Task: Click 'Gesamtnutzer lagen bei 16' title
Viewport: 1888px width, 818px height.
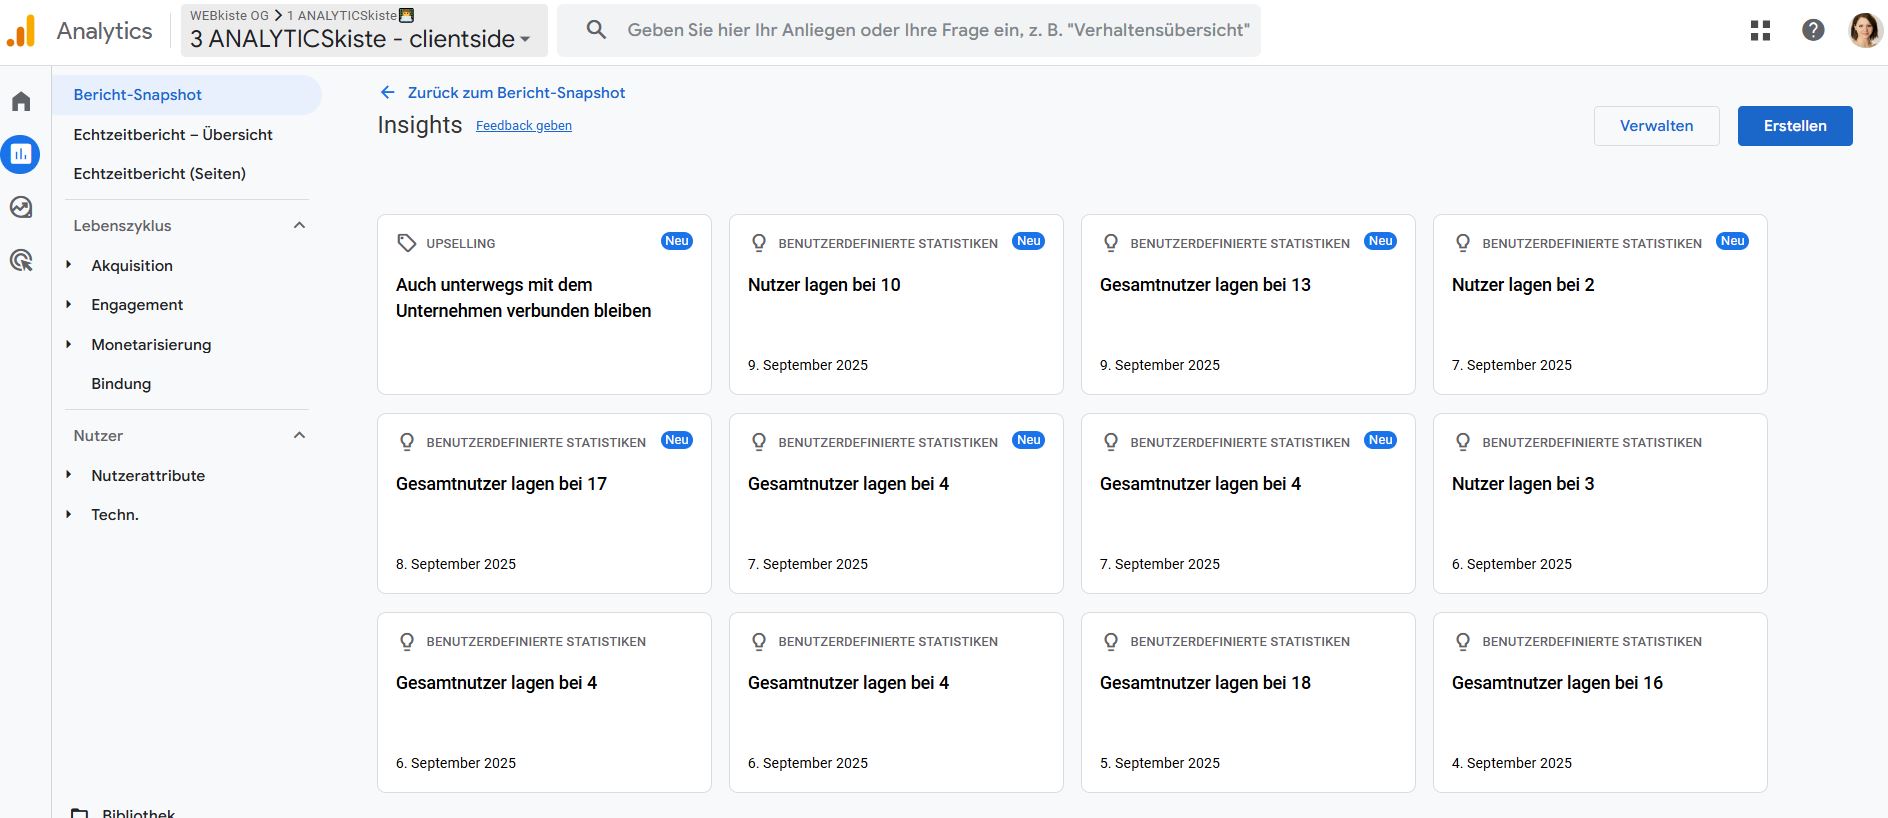Action: point(1557,683)
